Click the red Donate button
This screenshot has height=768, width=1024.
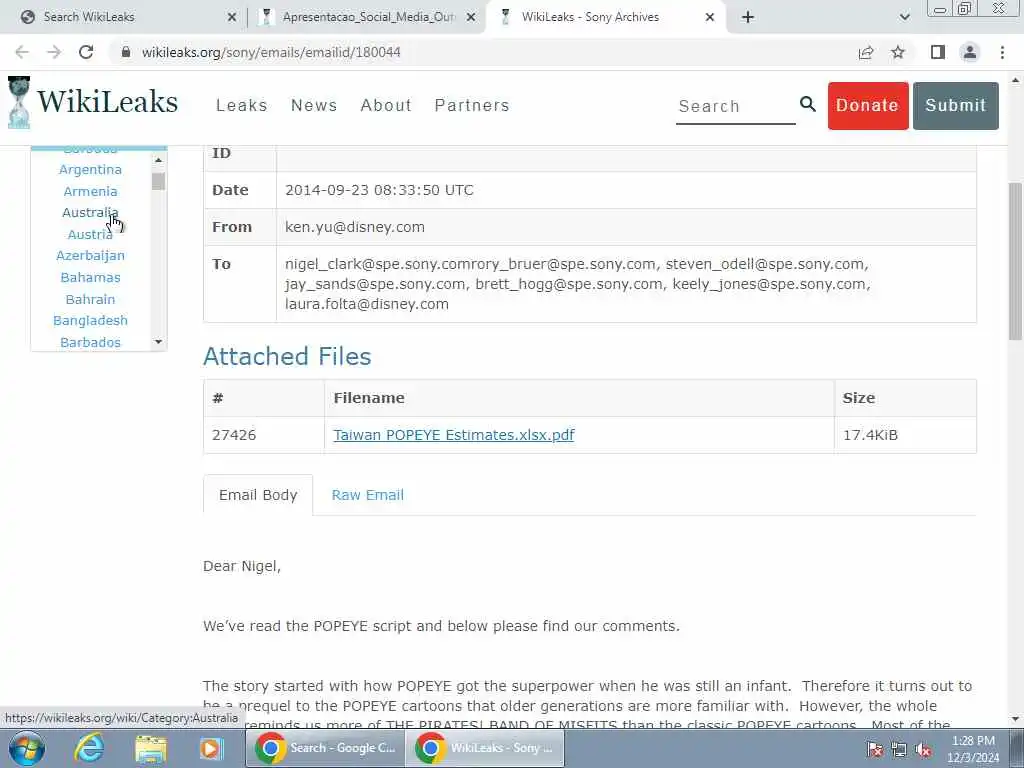tap(868, 106)
